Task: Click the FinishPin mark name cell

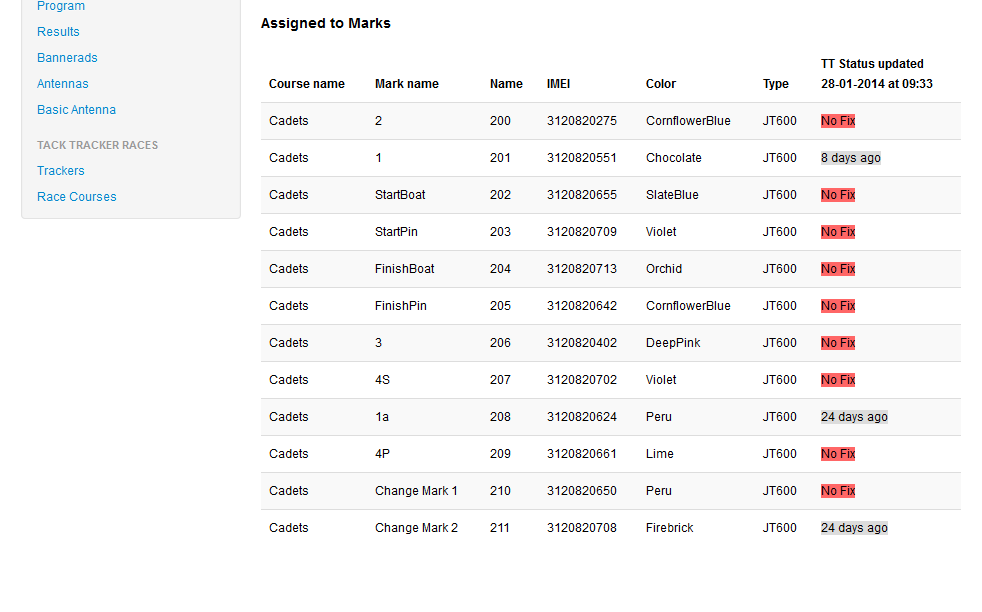Action: coord(400,306)
